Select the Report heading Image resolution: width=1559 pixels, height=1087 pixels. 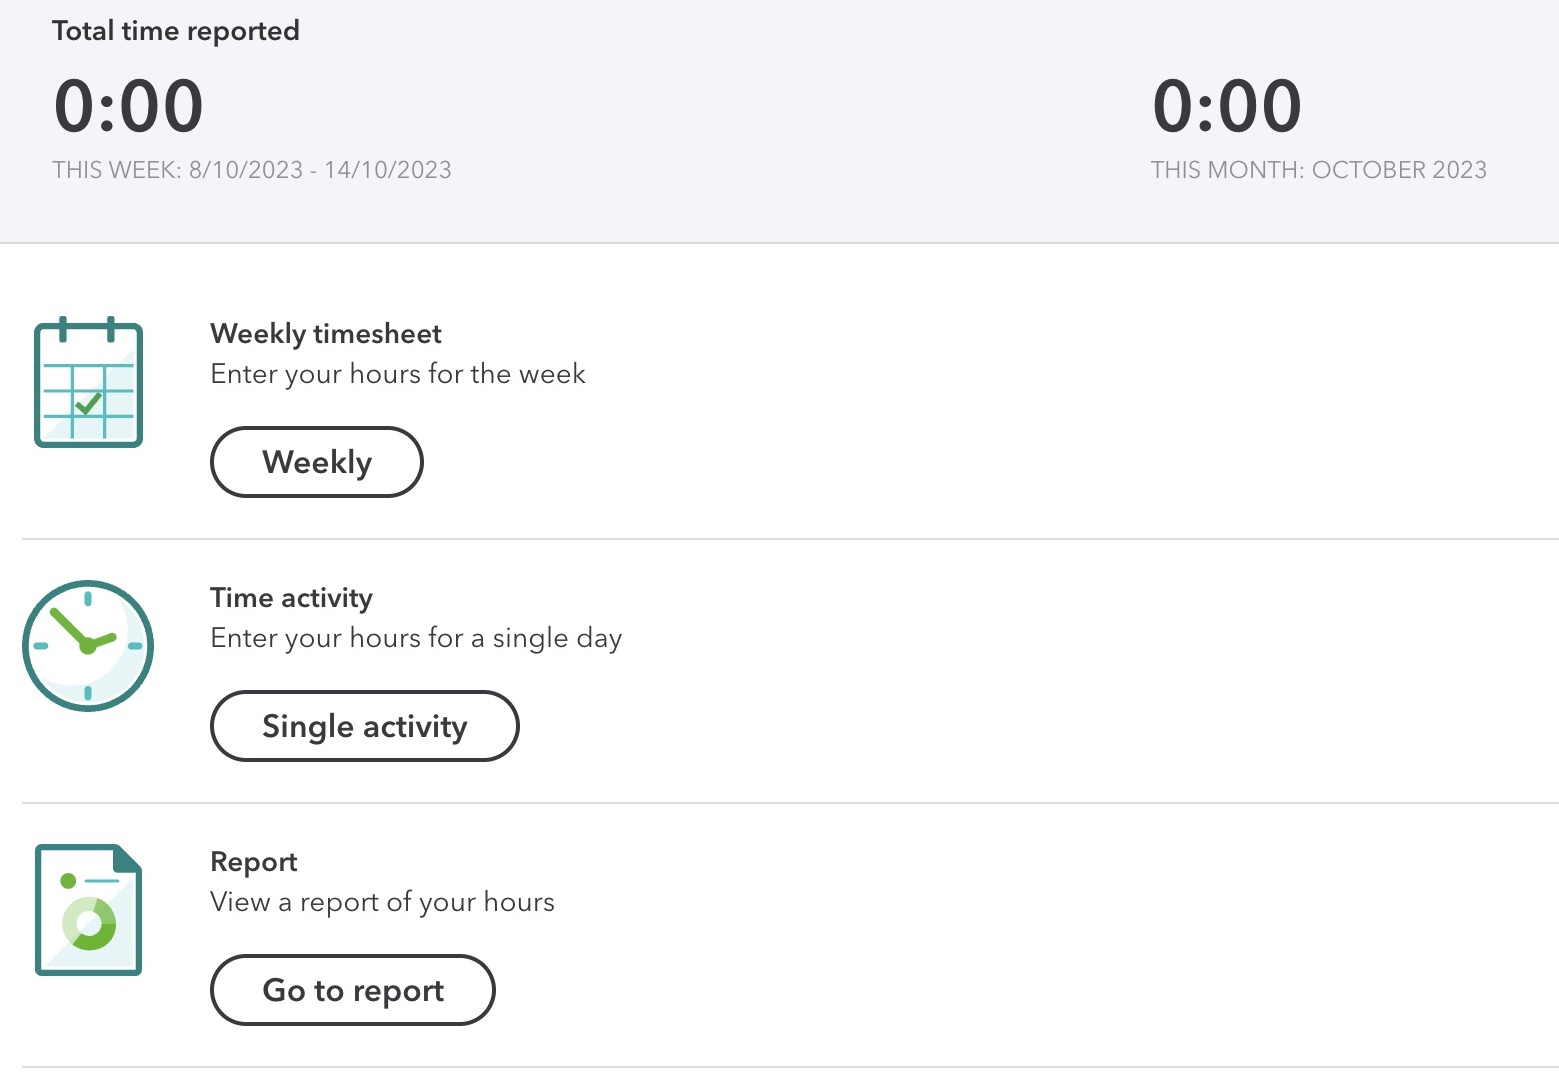[x=254, y=861]
